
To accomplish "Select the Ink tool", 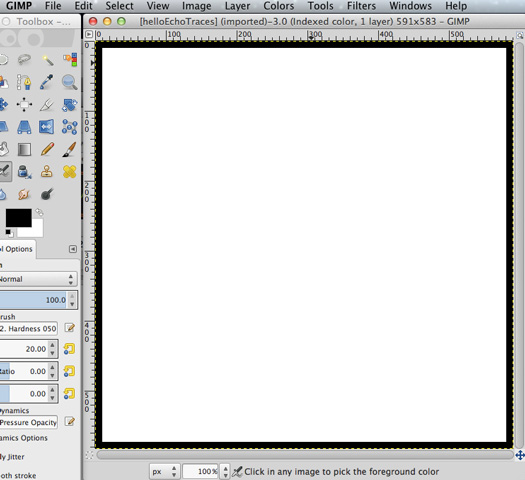I will (24, 172).
